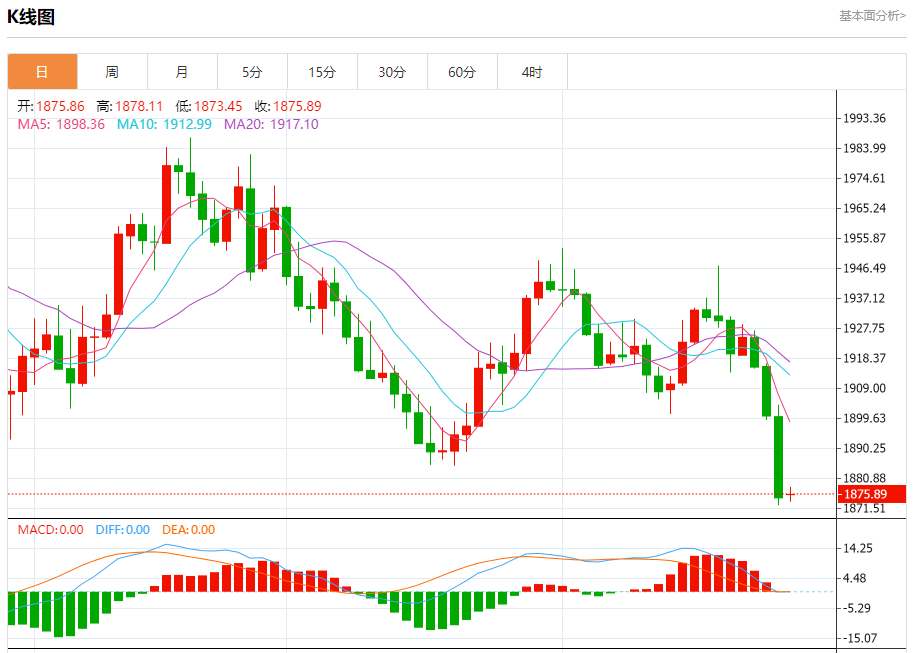Click the 1965.24 price axis label
This screenshot has width=914, height=653.
[x=864, y=208]
